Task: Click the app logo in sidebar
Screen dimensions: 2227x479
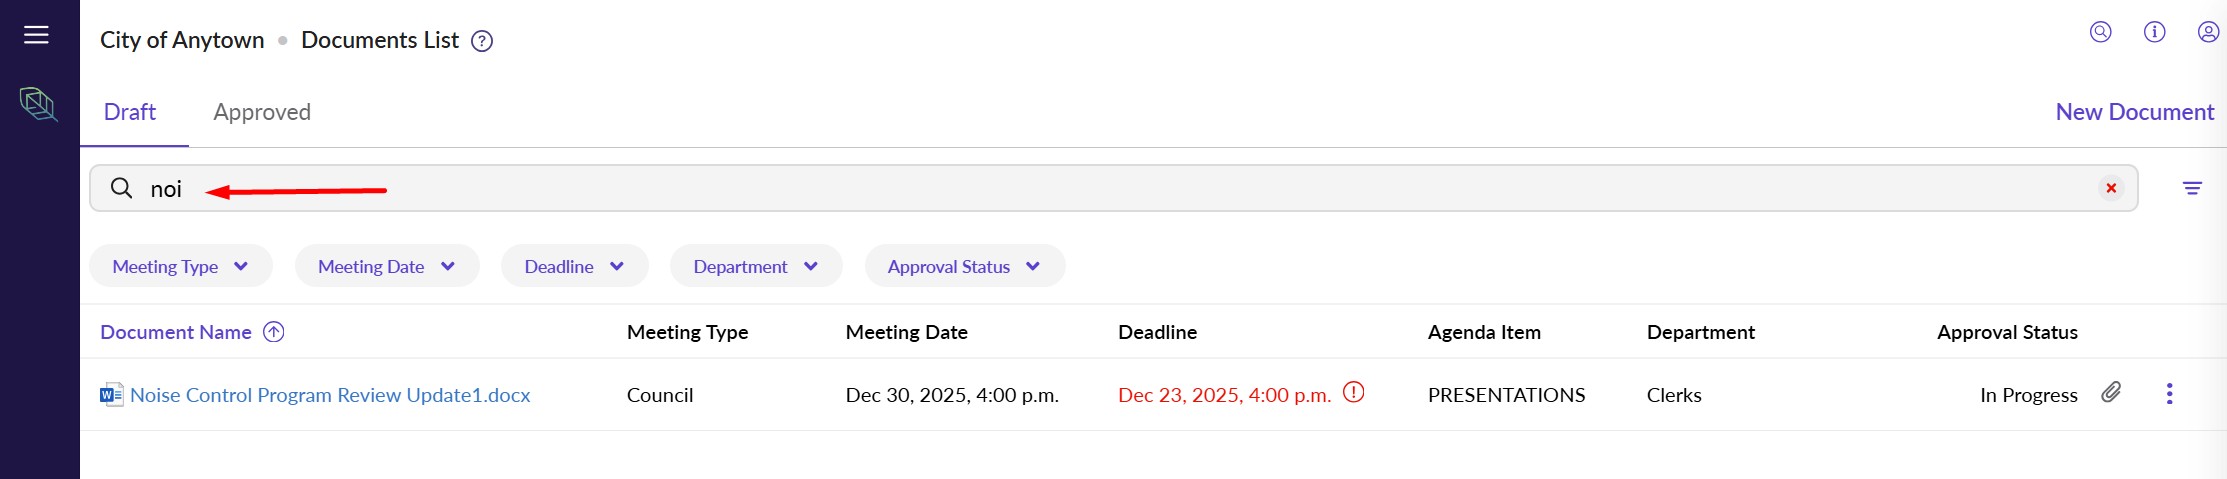Action: (38, 104)
